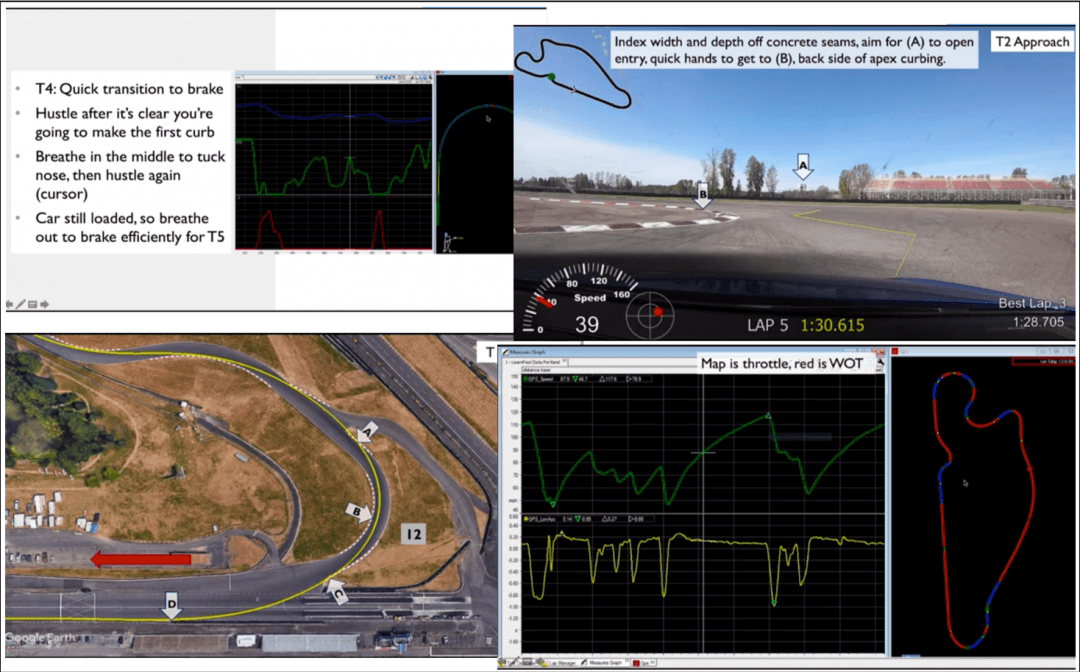This screenshot has height=672, width=1080.
Task: Open the display icon beside the pencil tool
Action: [x=33, y=304]
